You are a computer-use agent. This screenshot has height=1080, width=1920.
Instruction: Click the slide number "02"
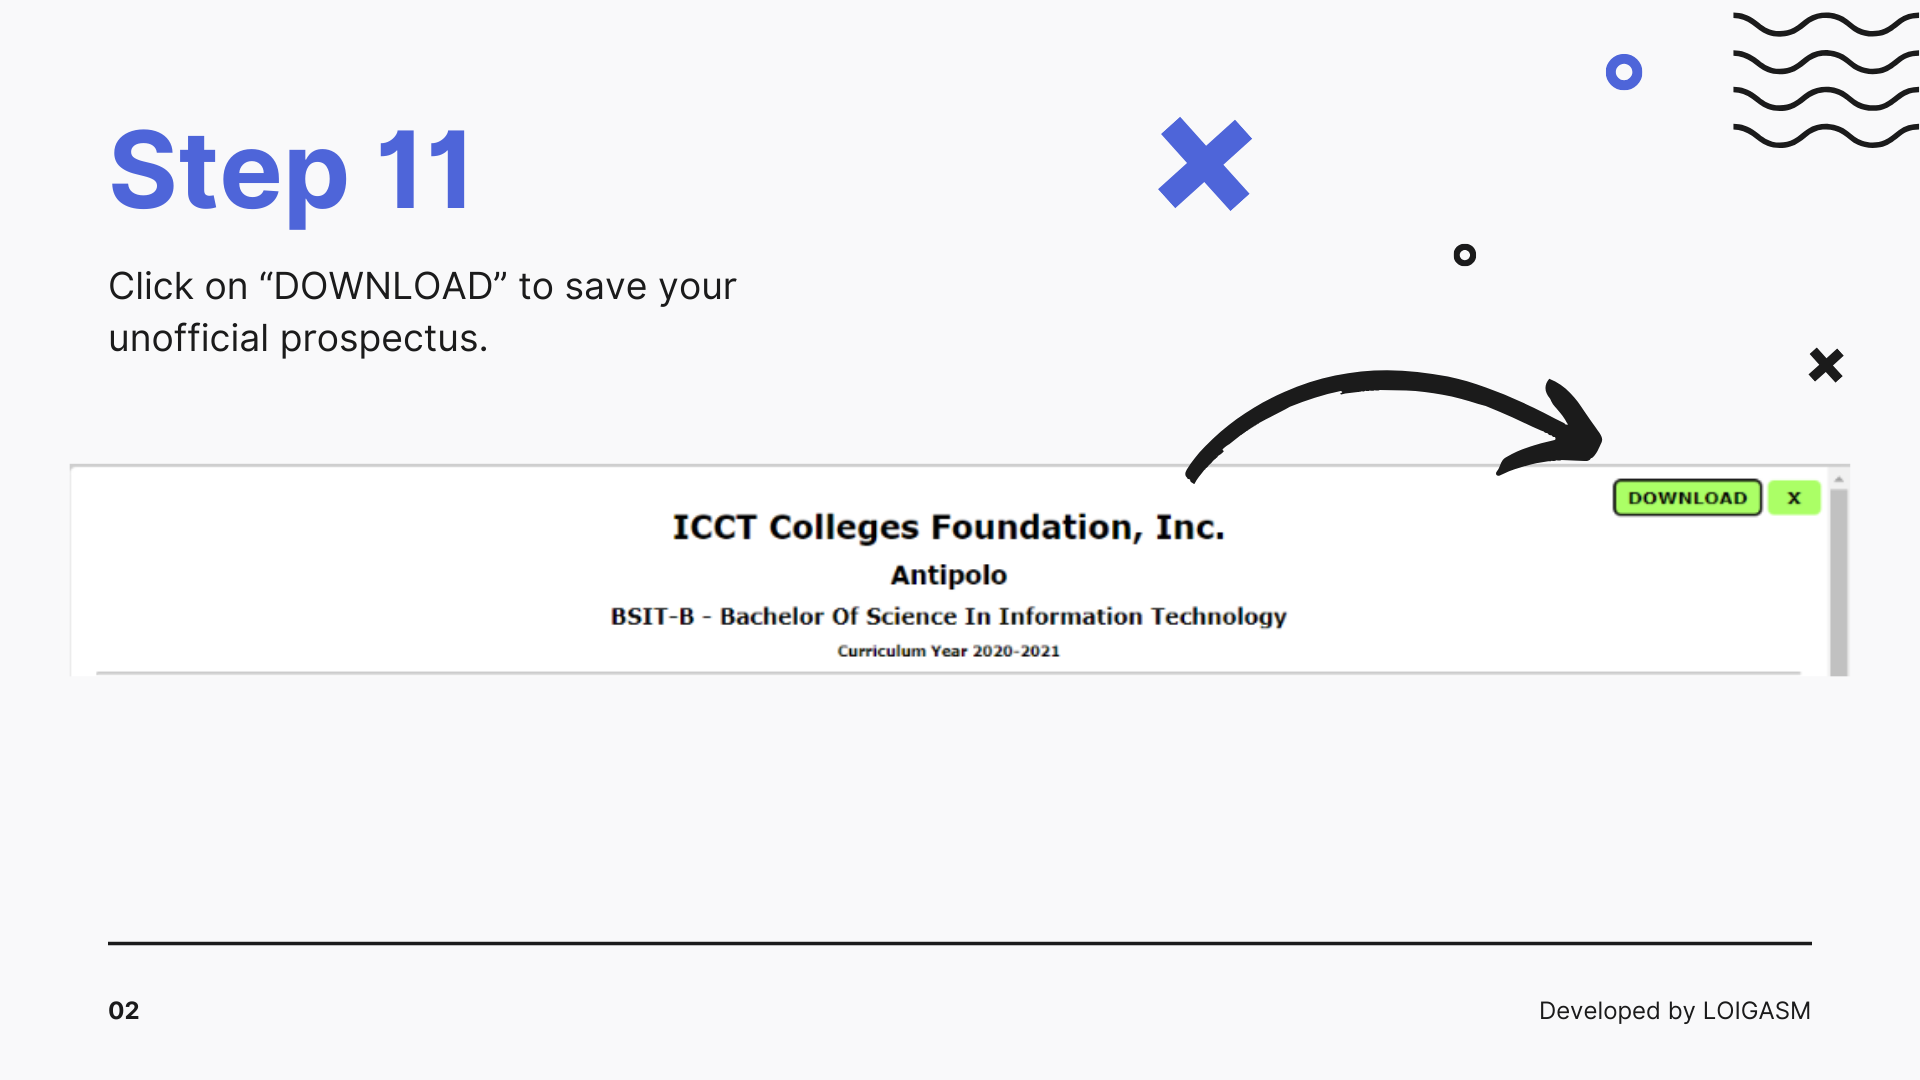tap(124, 1011)
